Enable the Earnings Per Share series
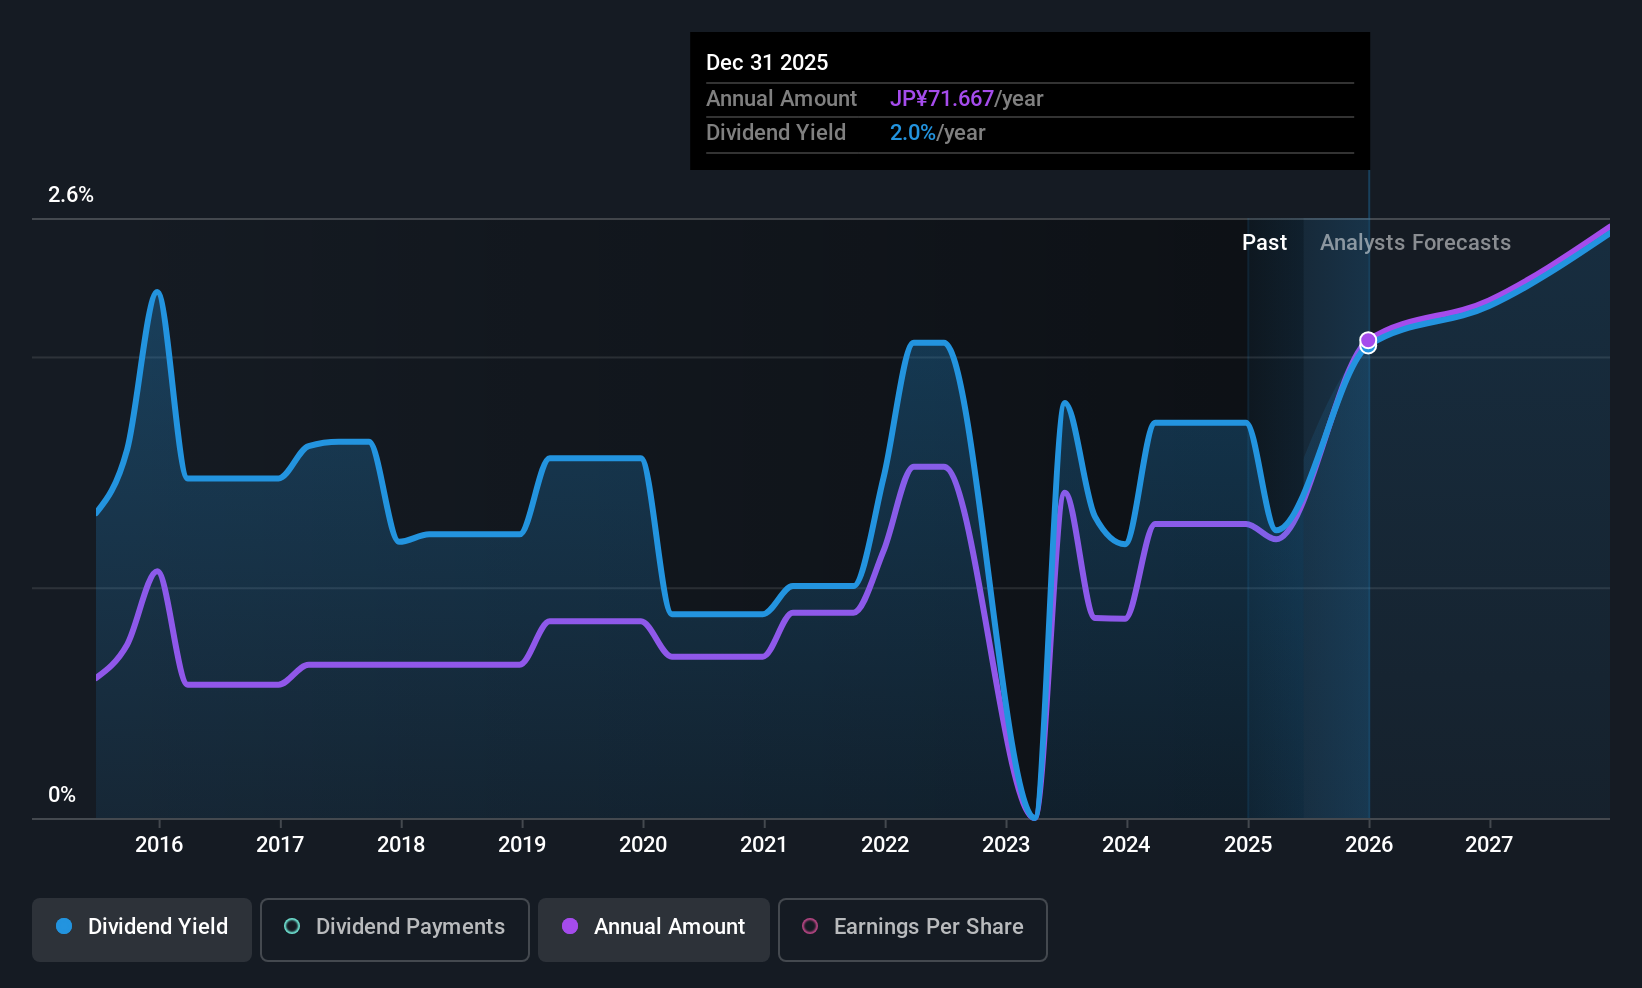The image size is (1642, 988). (912, 929)
